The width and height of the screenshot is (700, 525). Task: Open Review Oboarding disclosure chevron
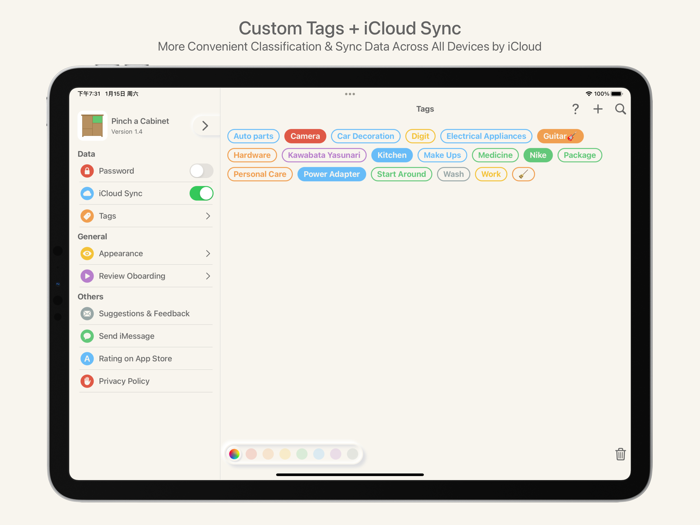[208, 276]
